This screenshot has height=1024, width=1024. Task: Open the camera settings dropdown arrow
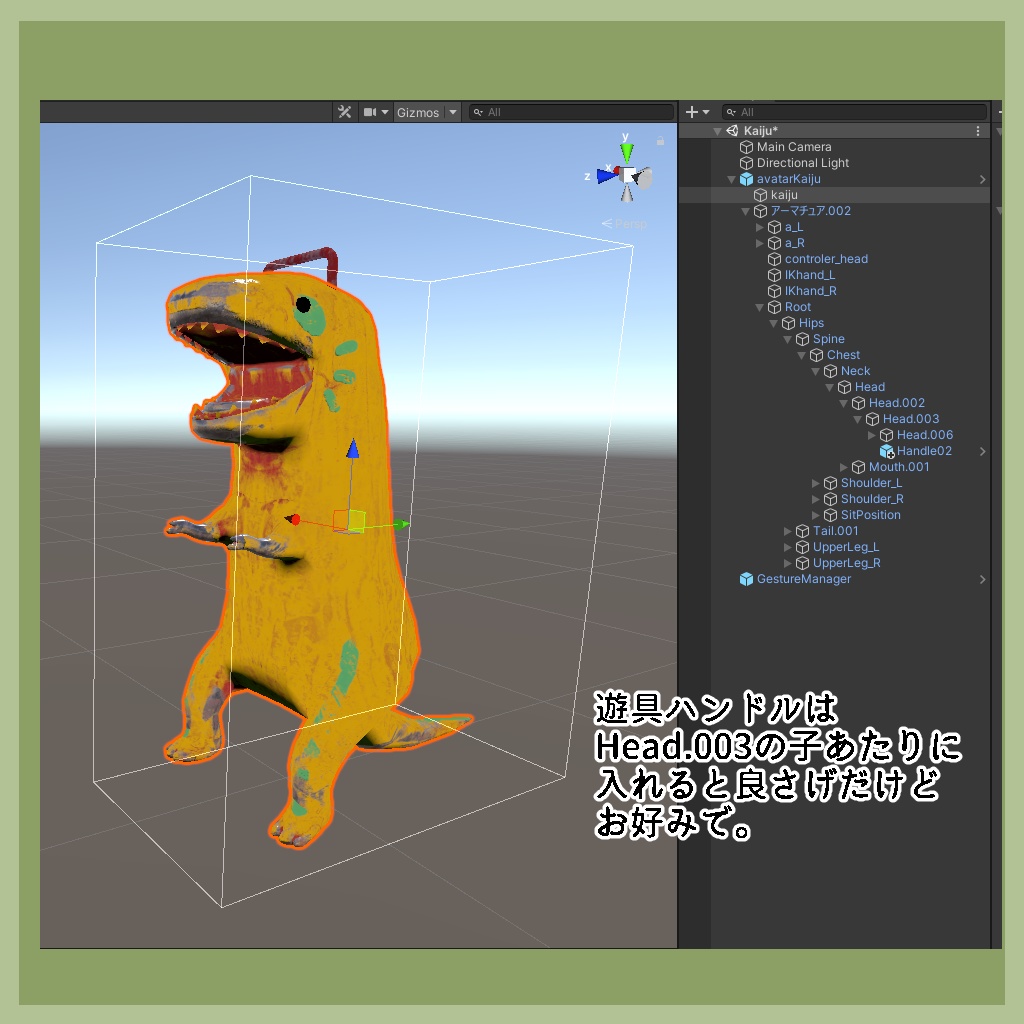tap(385, 112)
